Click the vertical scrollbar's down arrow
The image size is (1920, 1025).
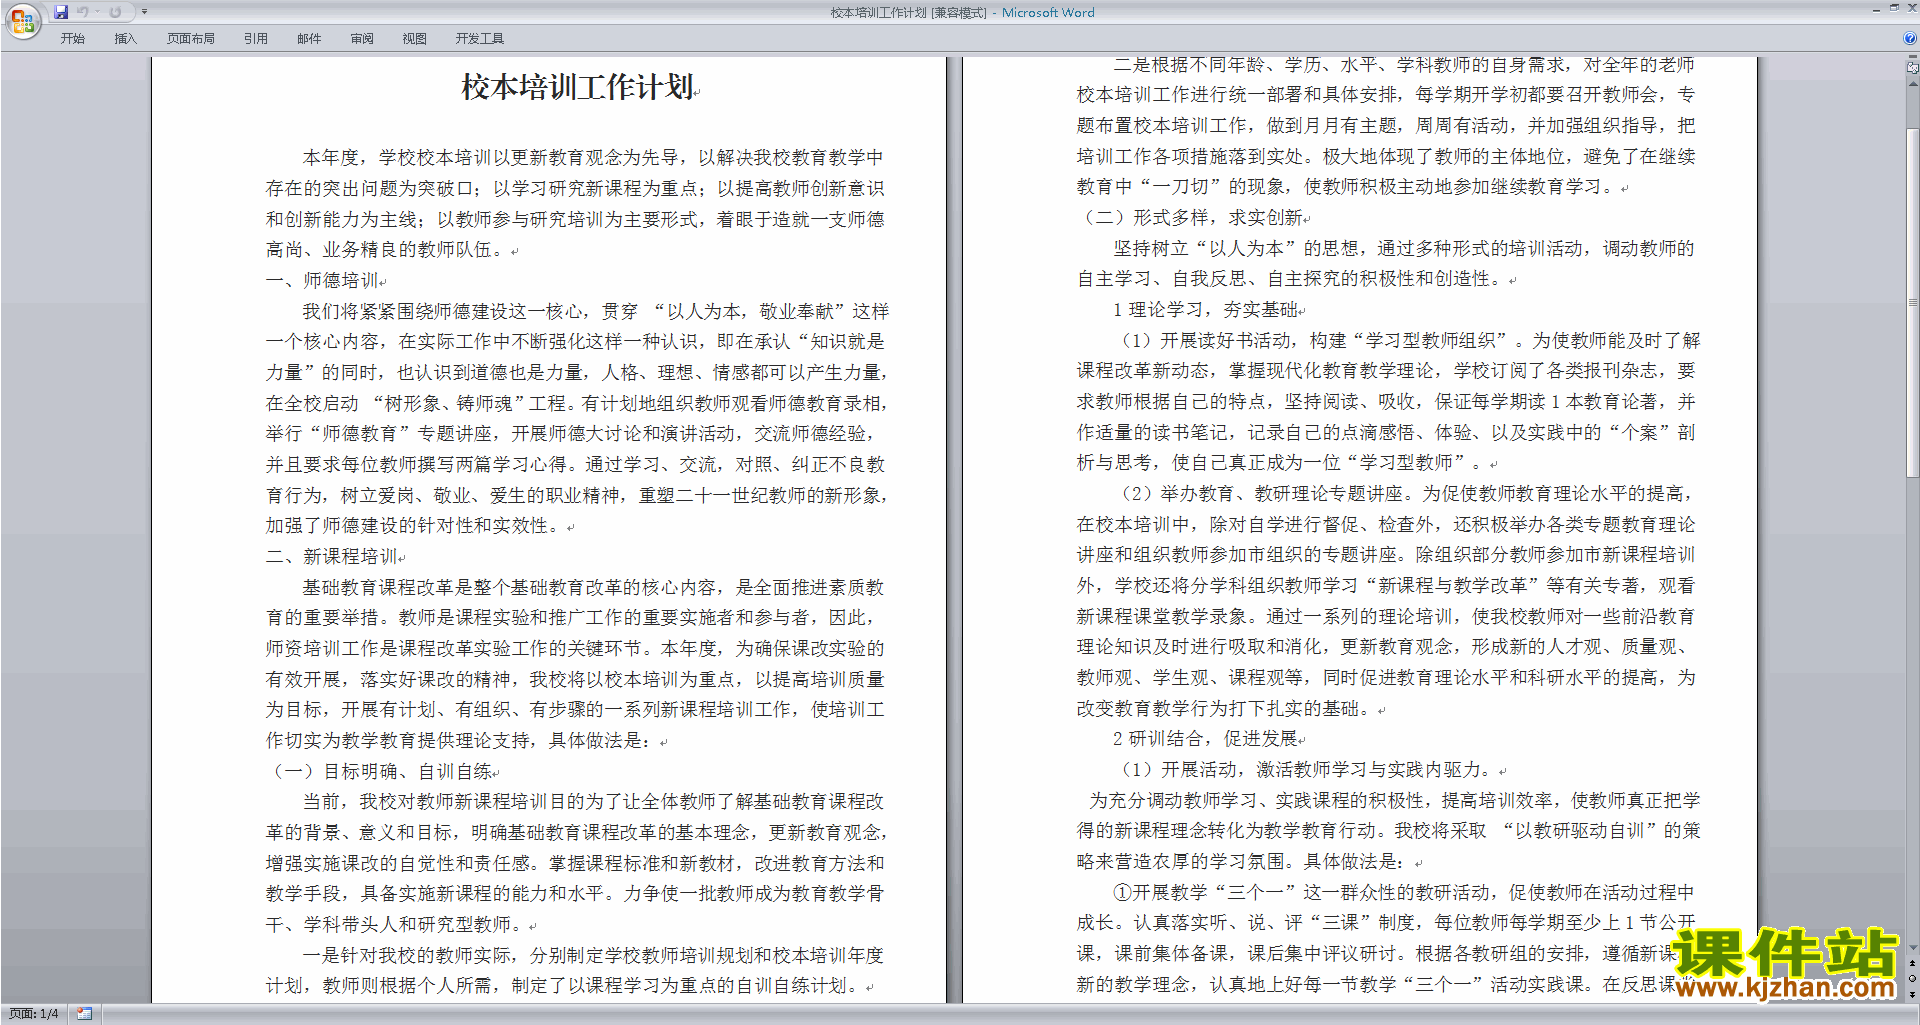click(x=1913, y=947)
